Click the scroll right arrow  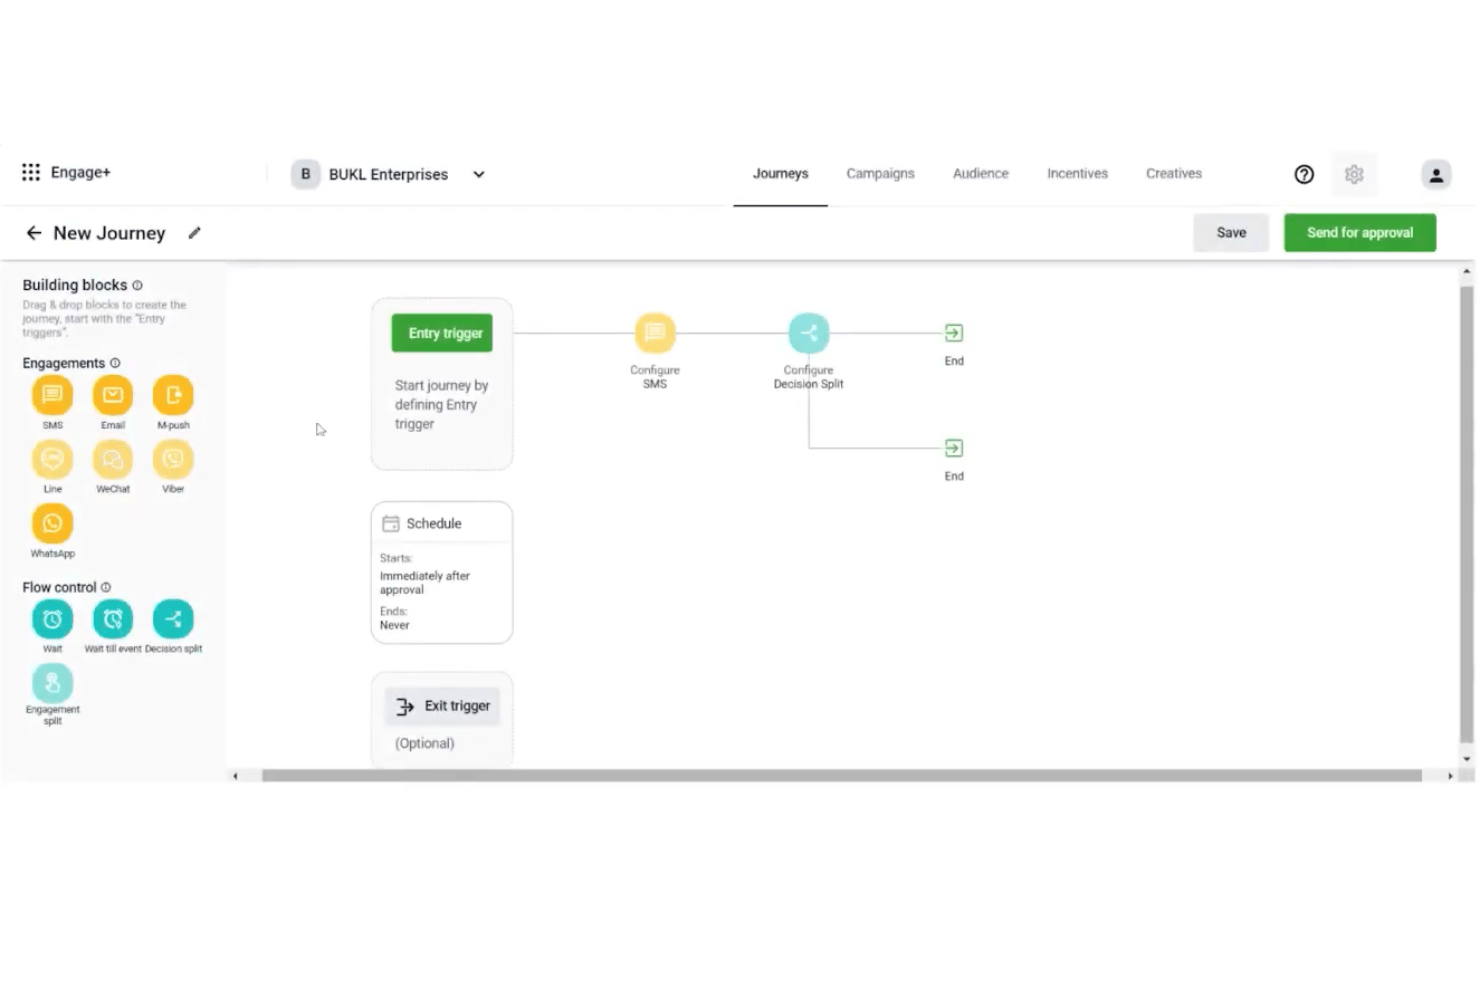coord(1450,776)
